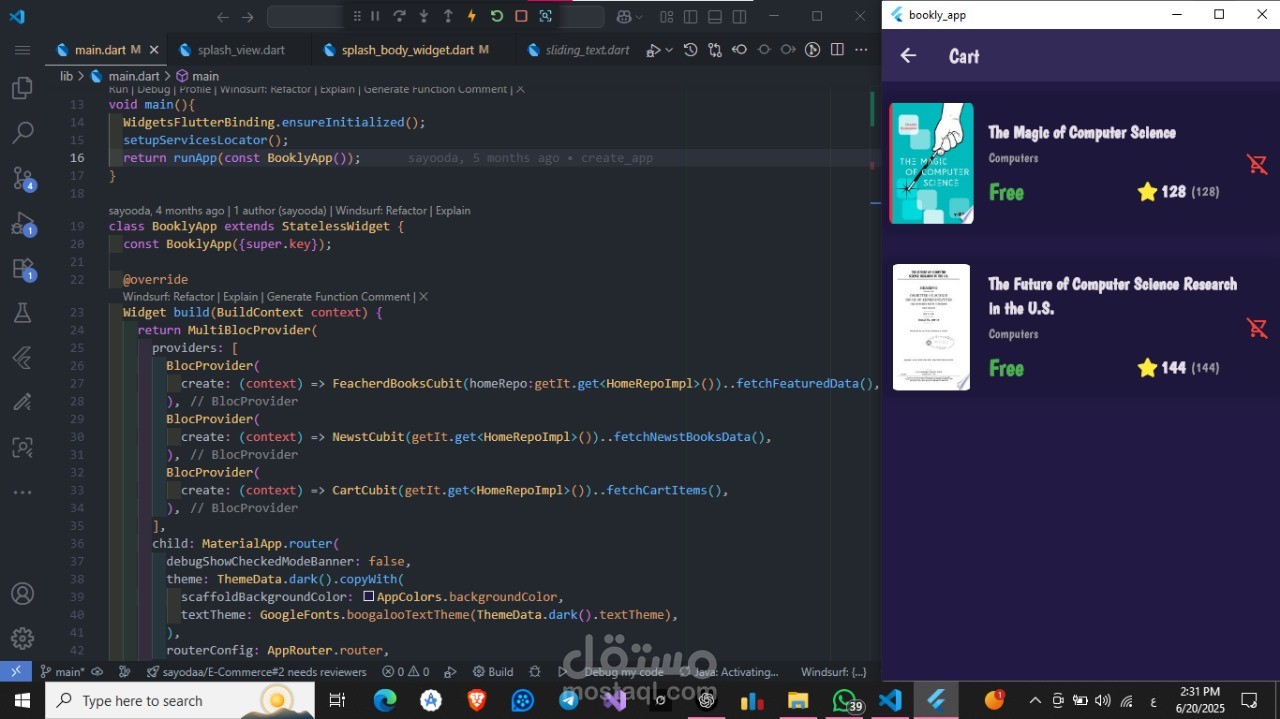Open The Magic of Computer Science book cover
Screen dimensions: 1280x719
click(x=931, y=163)
